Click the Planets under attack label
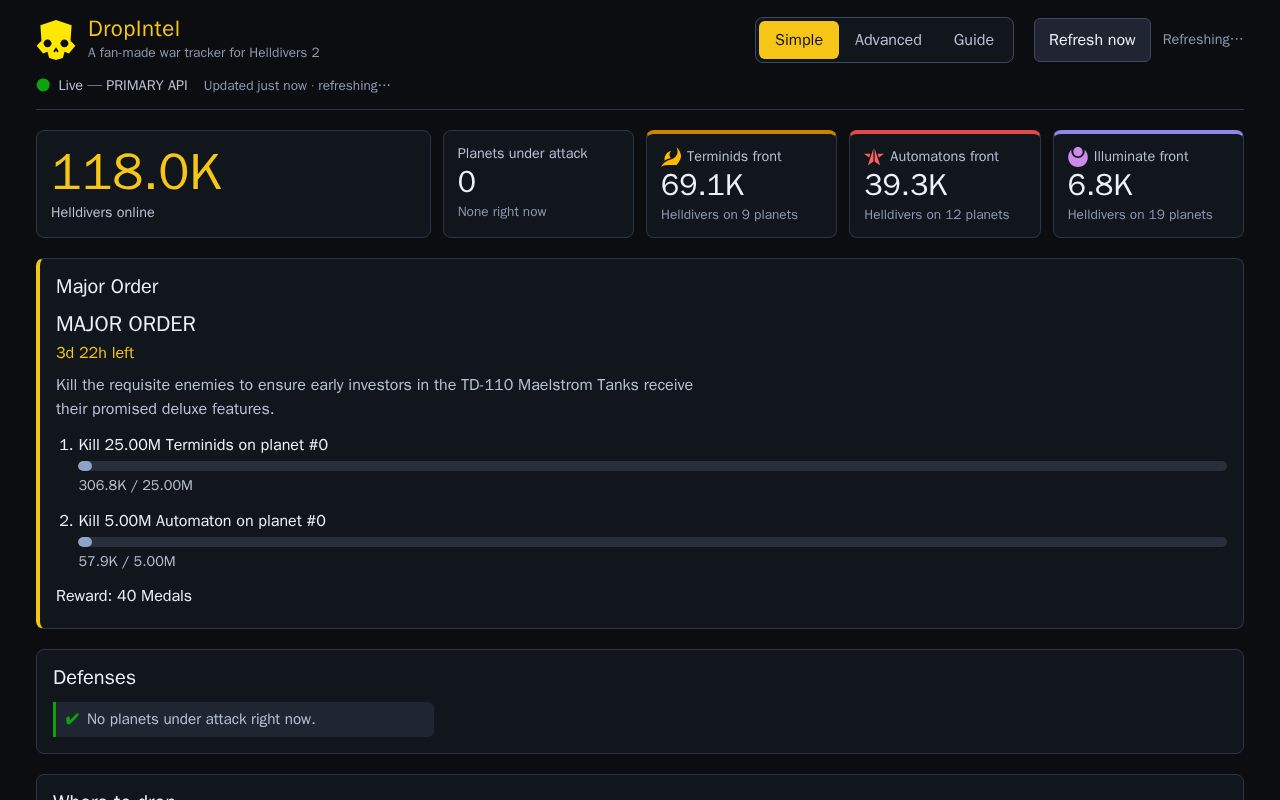1280x800 pixels. 522,153
